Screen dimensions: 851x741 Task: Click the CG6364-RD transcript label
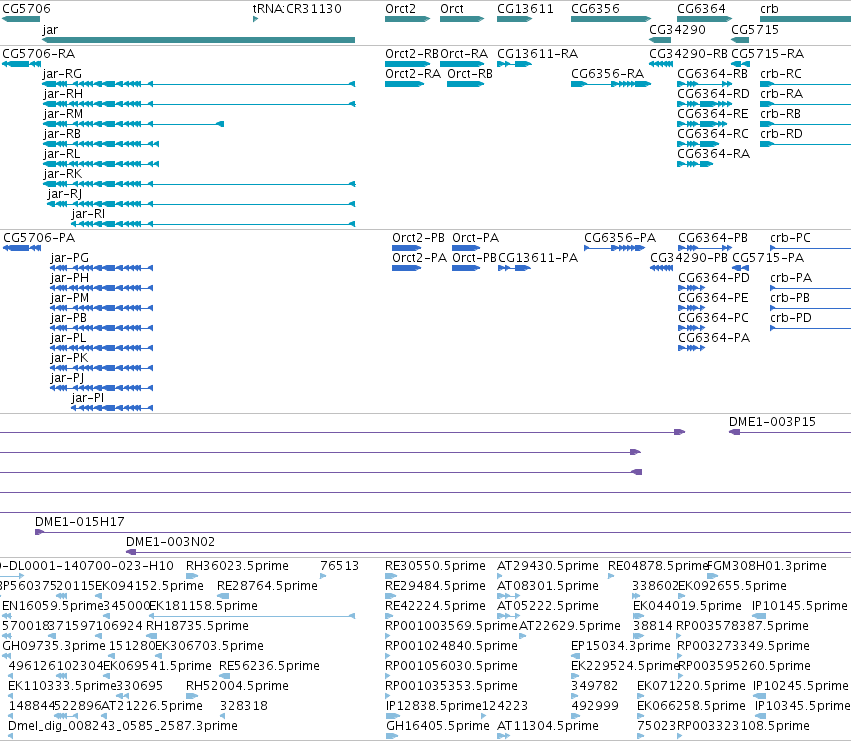click(713, 94)
